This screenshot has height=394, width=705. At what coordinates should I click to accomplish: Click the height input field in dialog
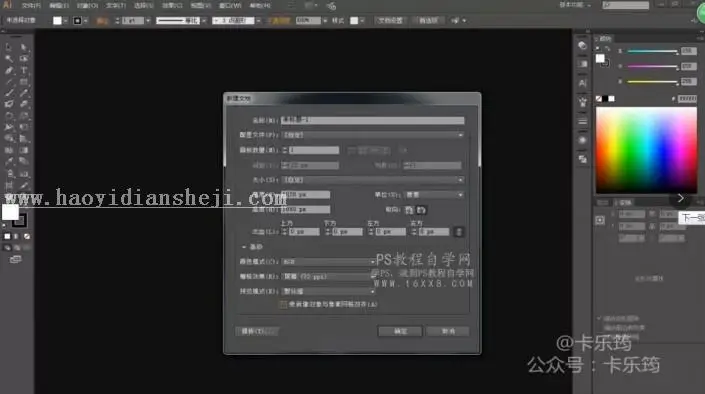click(306, 210)
